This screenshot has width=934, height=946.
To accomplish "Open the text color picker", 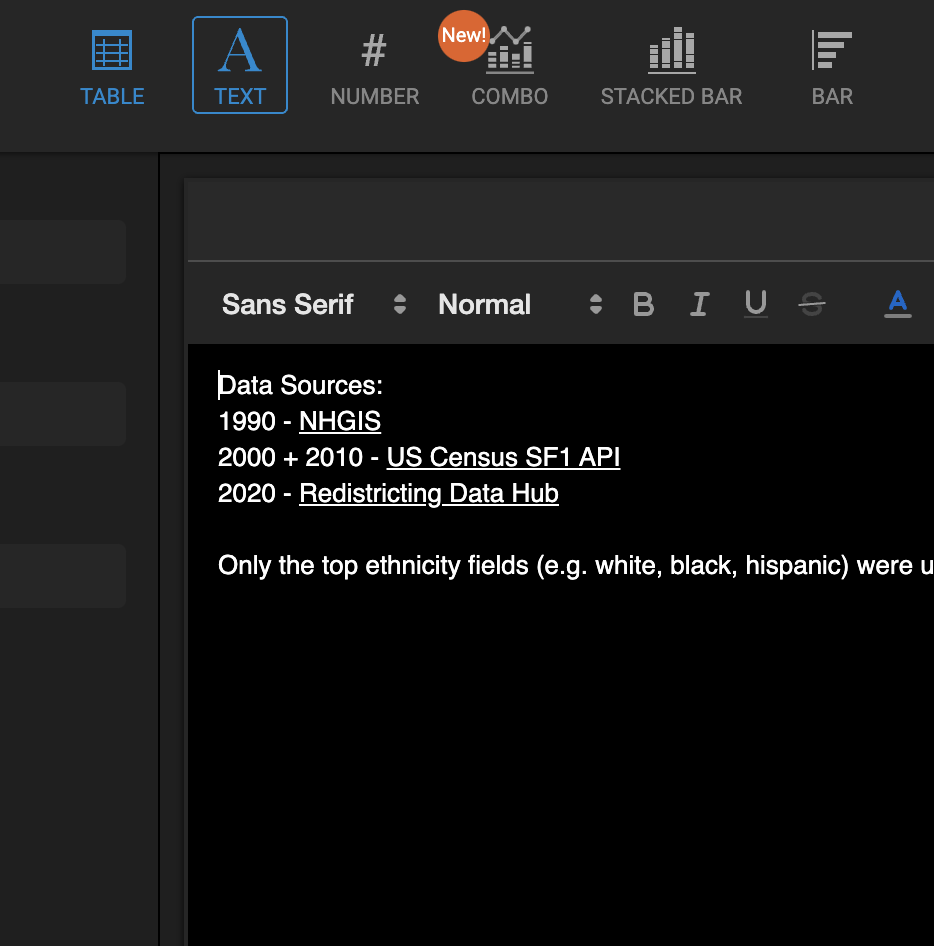I will click(x=897, y=304).
